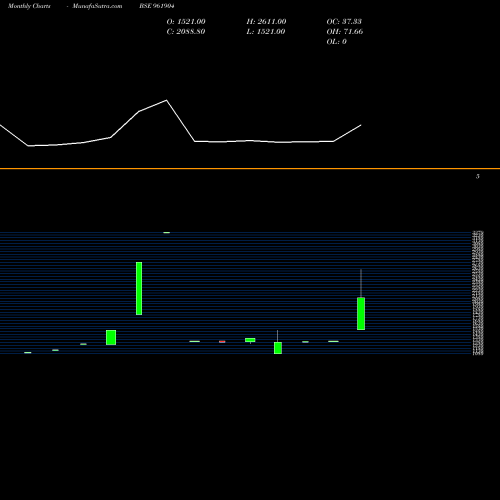Click the 'OC: 37.33' reading
This screenshot has width=500, height=500.
click(x=344, y=22)
